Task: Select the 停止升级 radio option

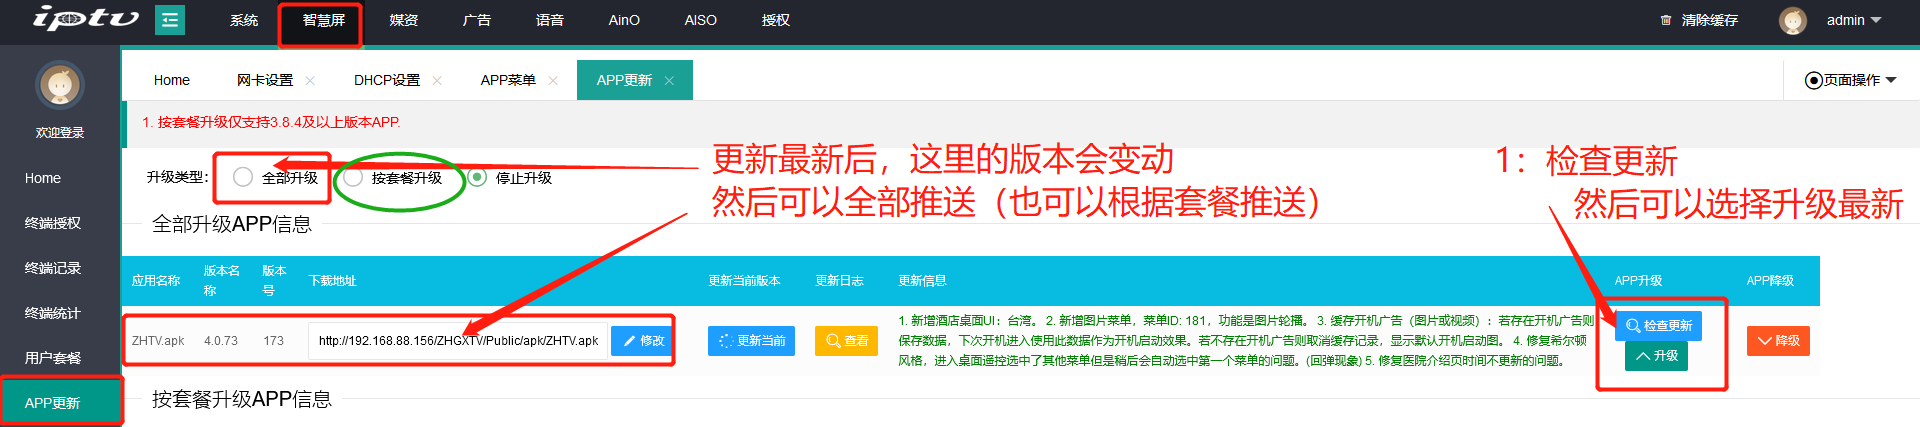Action: point(477,177)
